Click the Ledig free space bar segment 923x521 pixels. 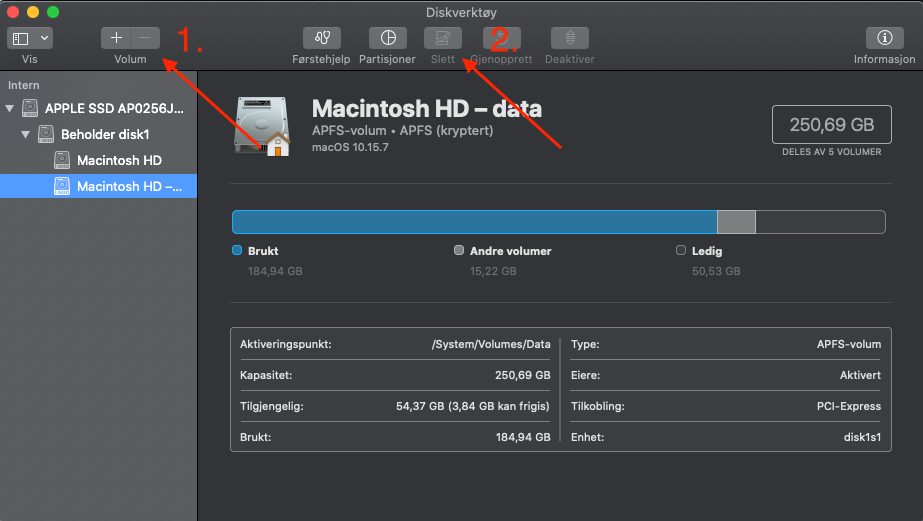click(x=821, y=222)
